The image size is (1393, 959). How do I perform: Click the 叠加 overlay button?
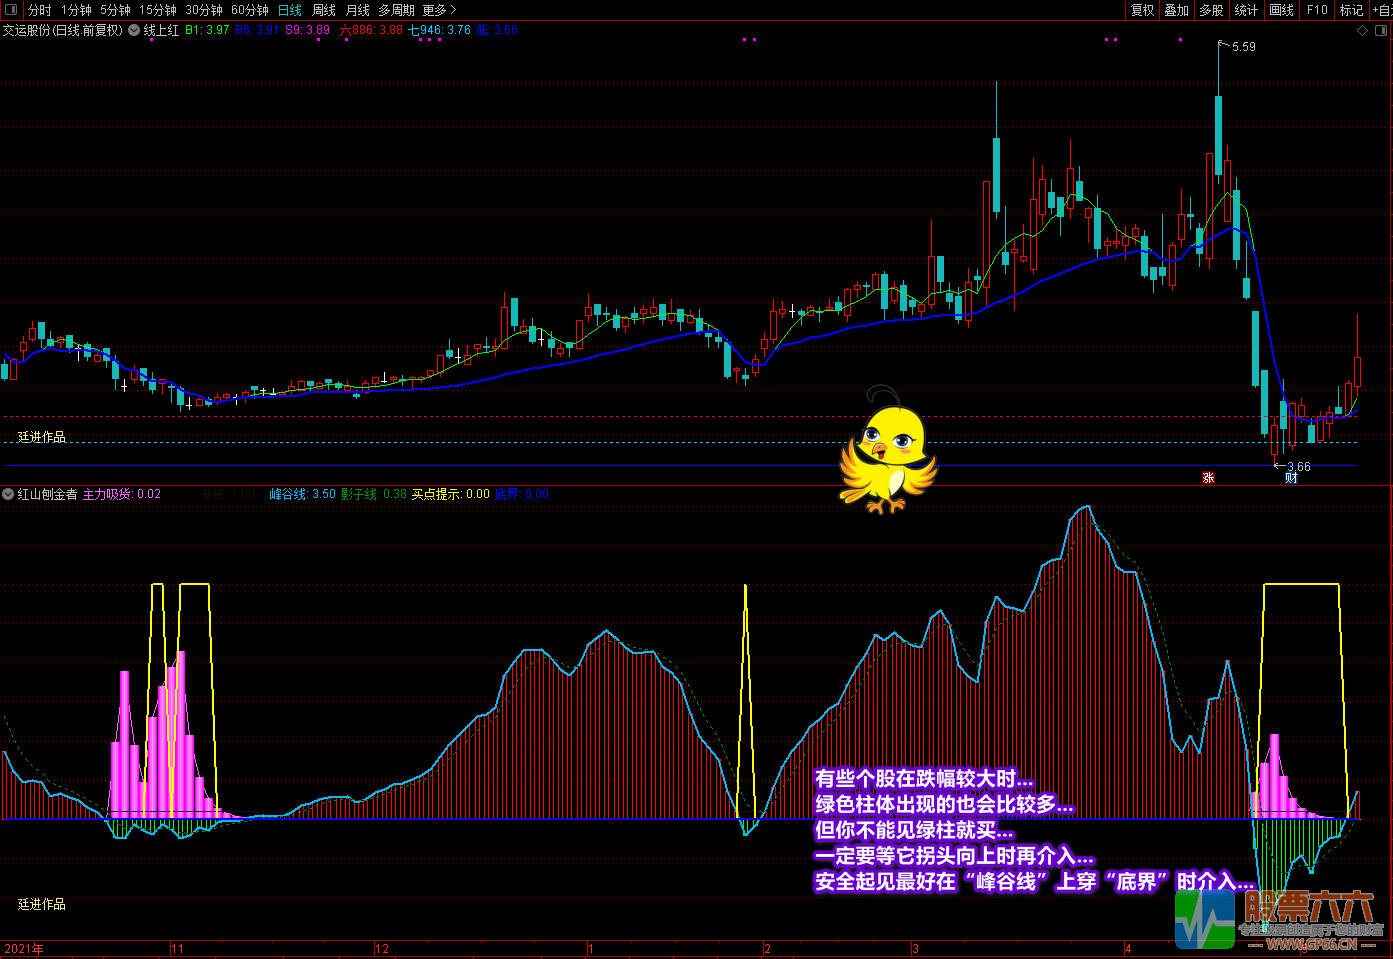pos(1176,10)
